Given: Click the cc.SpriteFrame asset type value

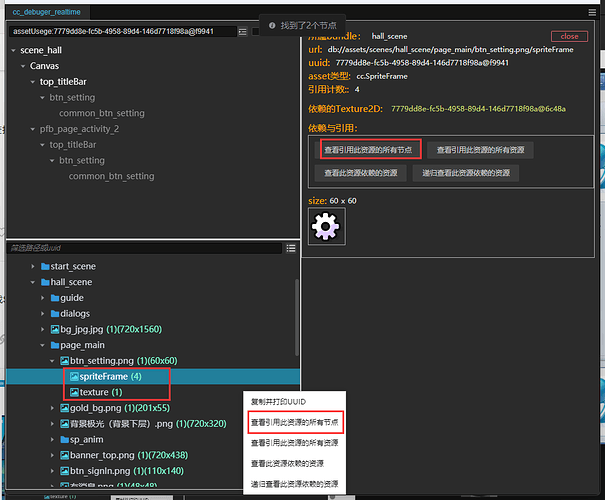Looking at the screenshot, I should pos(382,76).
